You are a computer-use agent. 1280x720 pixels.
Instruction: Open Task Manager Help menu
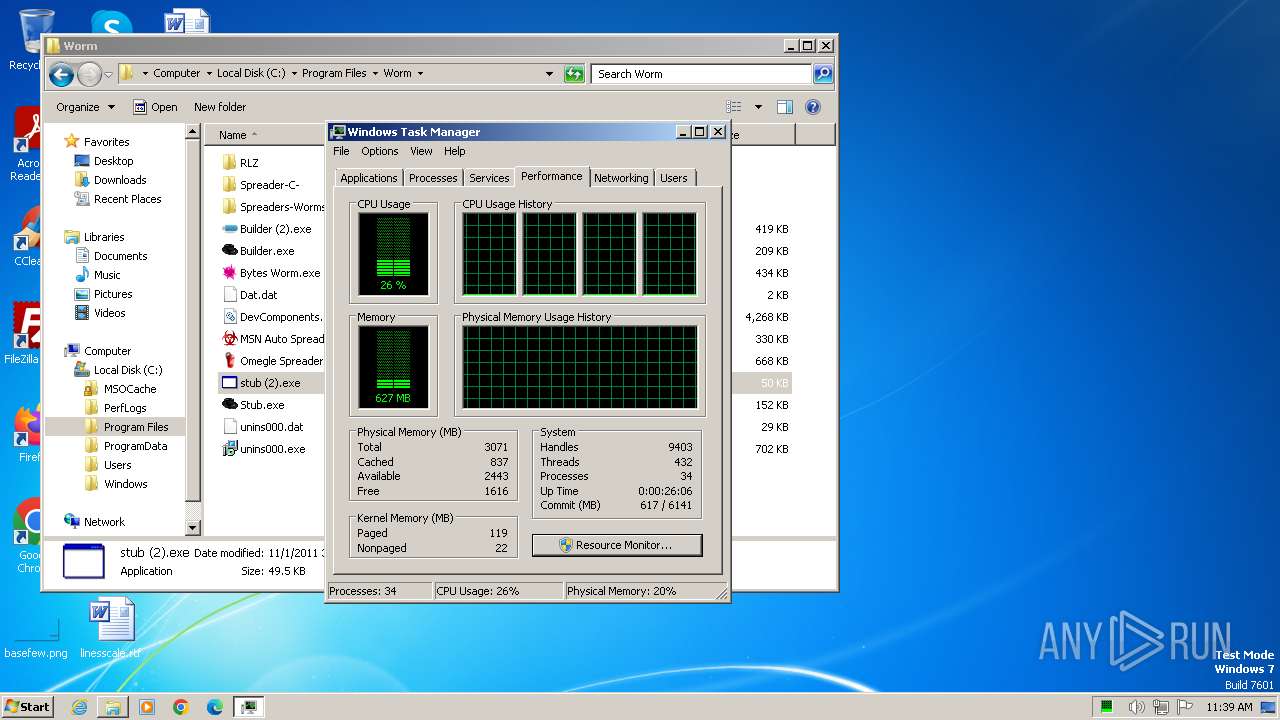point(455,151)
